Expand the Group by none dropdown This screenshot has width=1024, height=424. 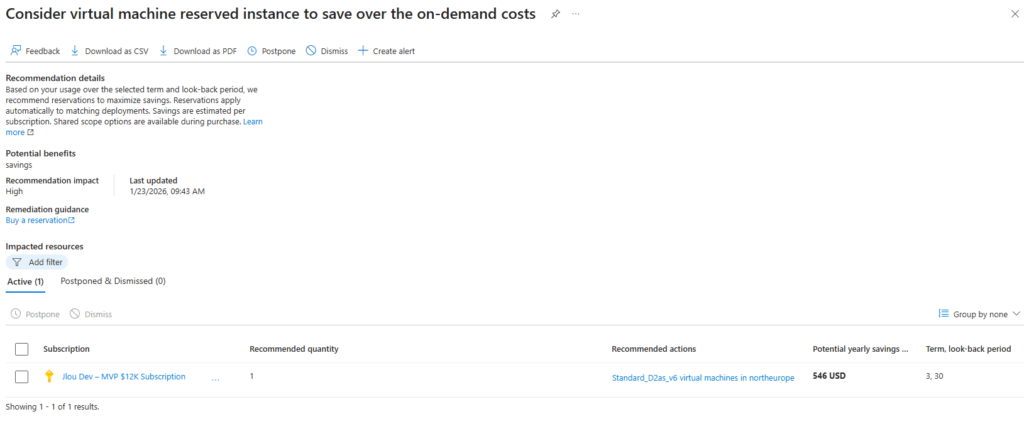click(x=979, y=314)
